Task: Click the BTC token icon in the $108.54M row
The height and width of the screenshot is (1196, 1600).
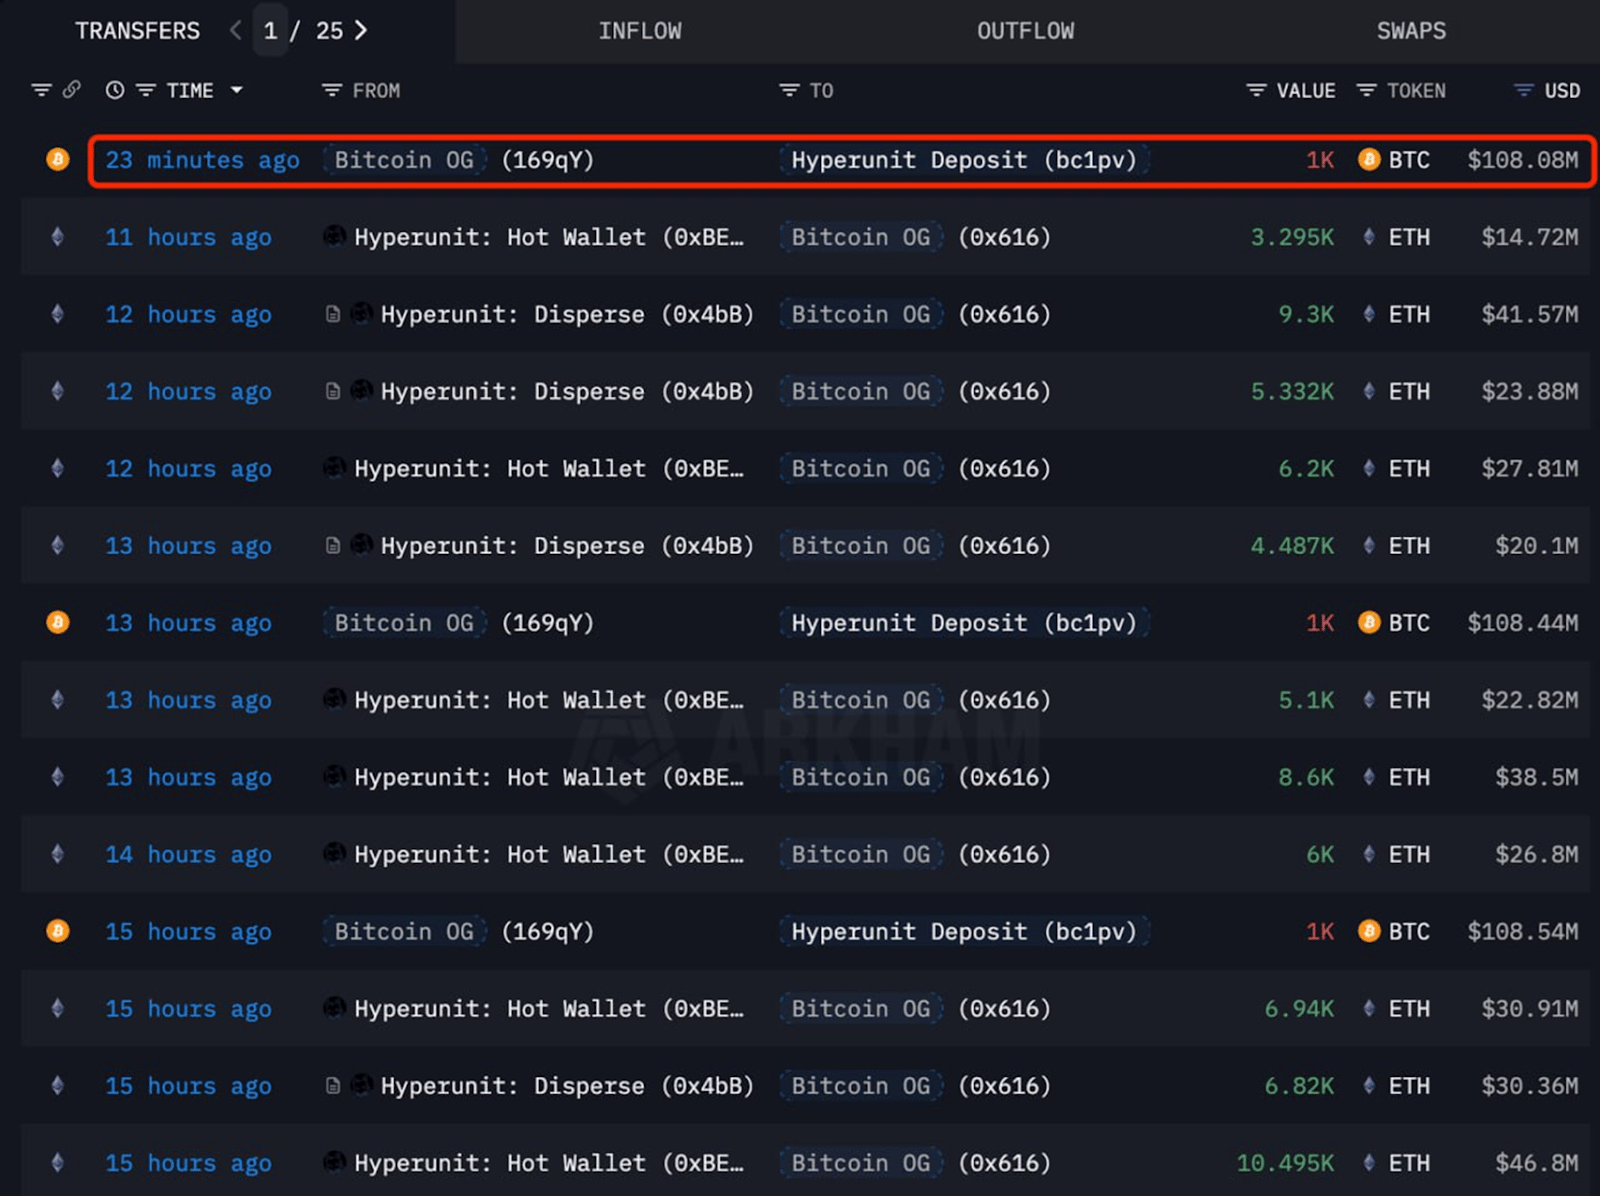Action: point(1369,931)
